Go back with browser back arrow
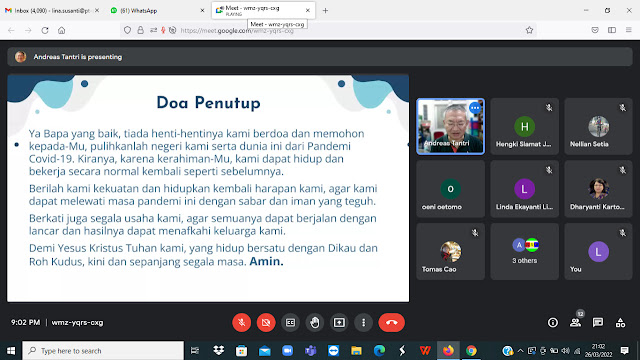This screenshot has width=640, height=360. tap(11, 30)
